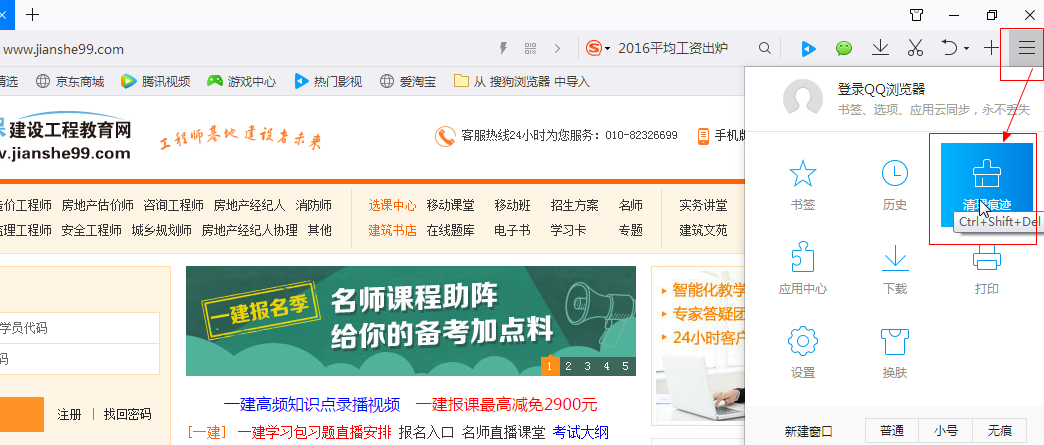The height and width of the screenshot is (445, 1044).
Task: Select the 普通 normal window option
Action: click(891, 431)
